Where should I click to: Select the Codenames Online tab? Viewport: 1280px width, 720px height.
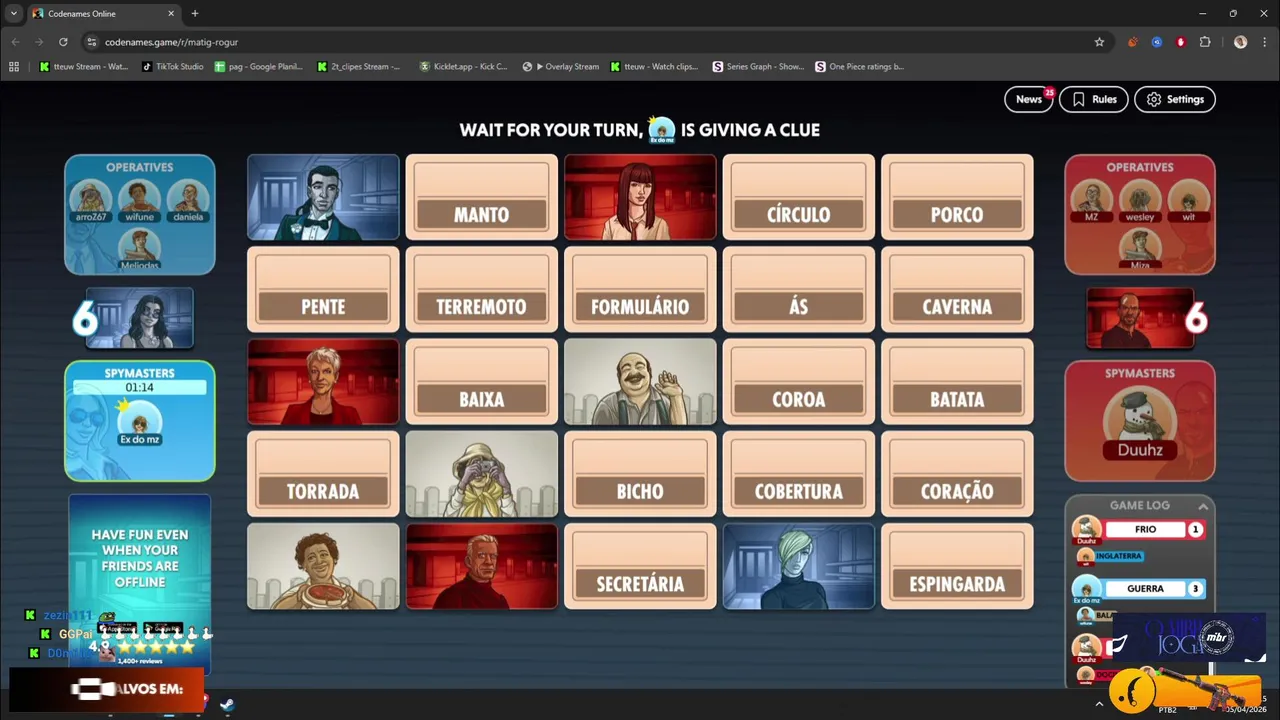[x=103, y=13]
